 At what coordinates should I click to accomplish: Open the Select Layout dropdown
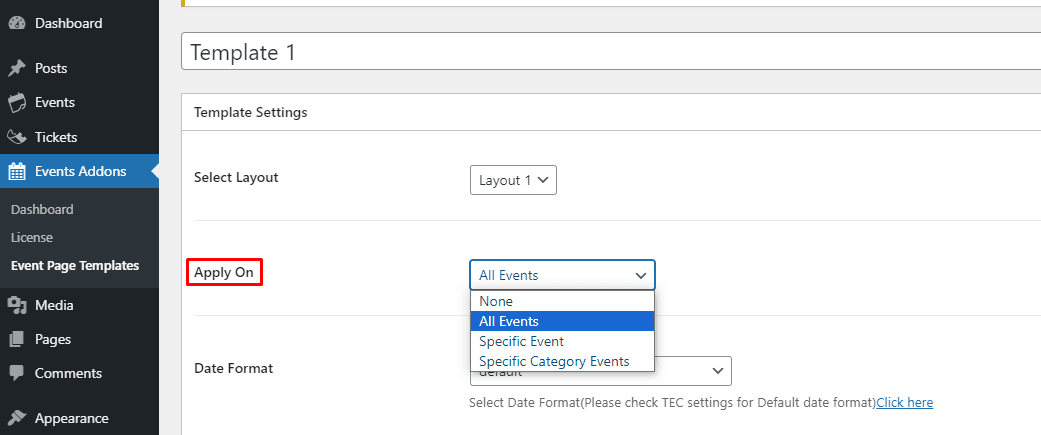[x=513, y=180]
